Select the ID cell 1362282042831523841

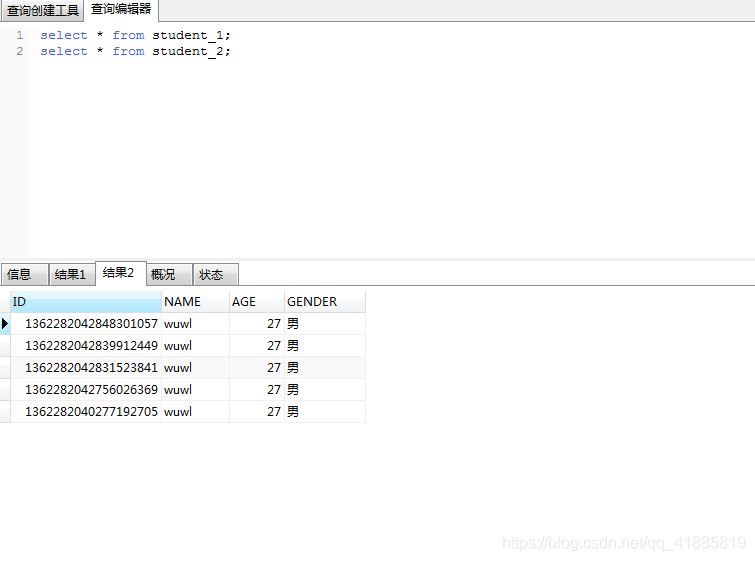click(86, 368)
